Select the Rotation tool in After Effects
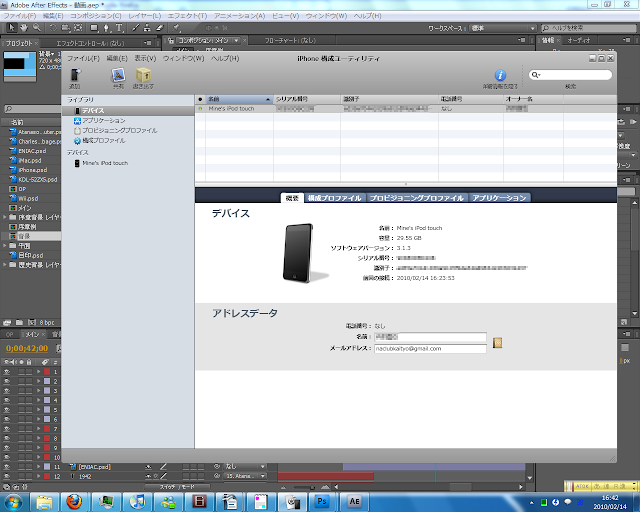Viewport: 640px width, 512px height. click(53, 28)
